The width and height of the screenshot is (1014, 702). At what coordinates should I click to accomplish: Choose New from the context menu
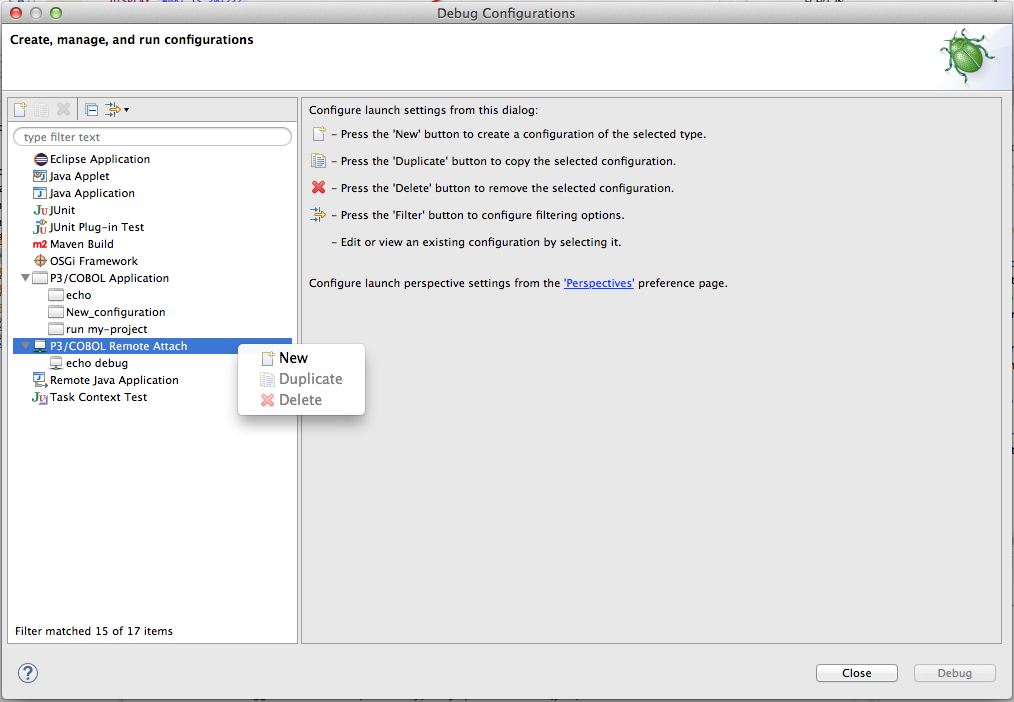(x=301, y=358)
